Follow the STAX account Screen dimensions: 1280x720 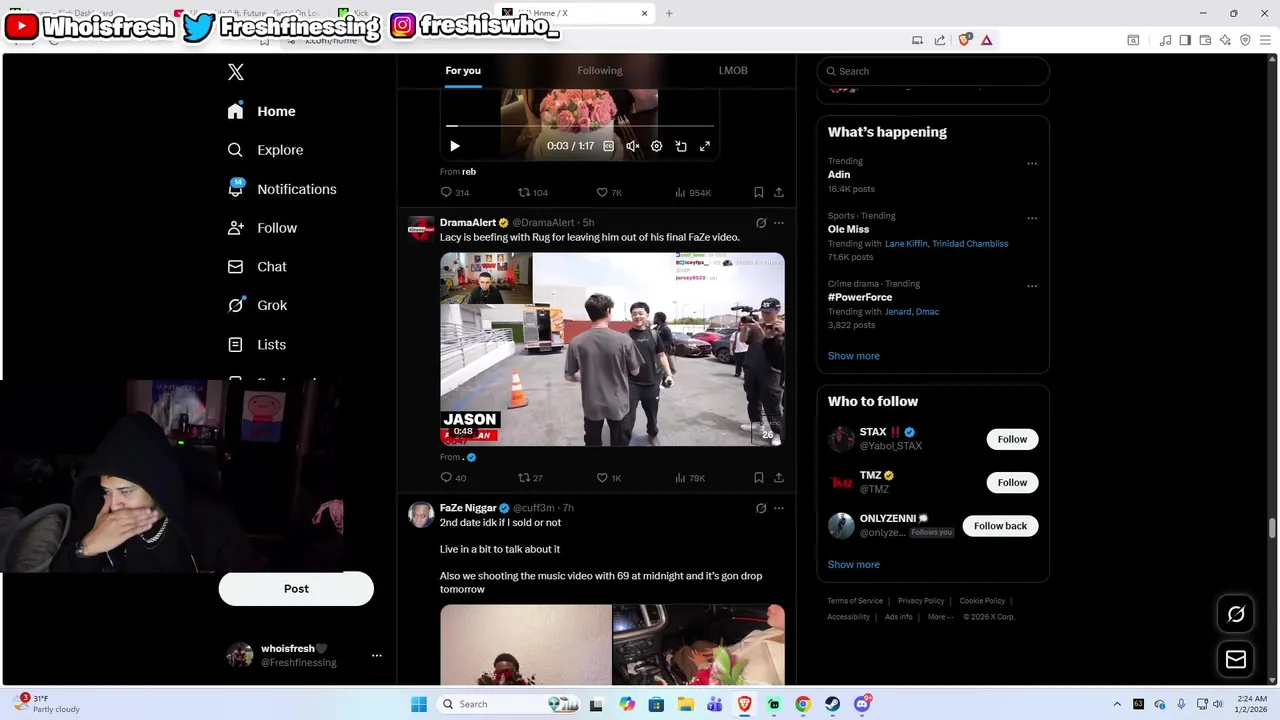point(1012,439)
